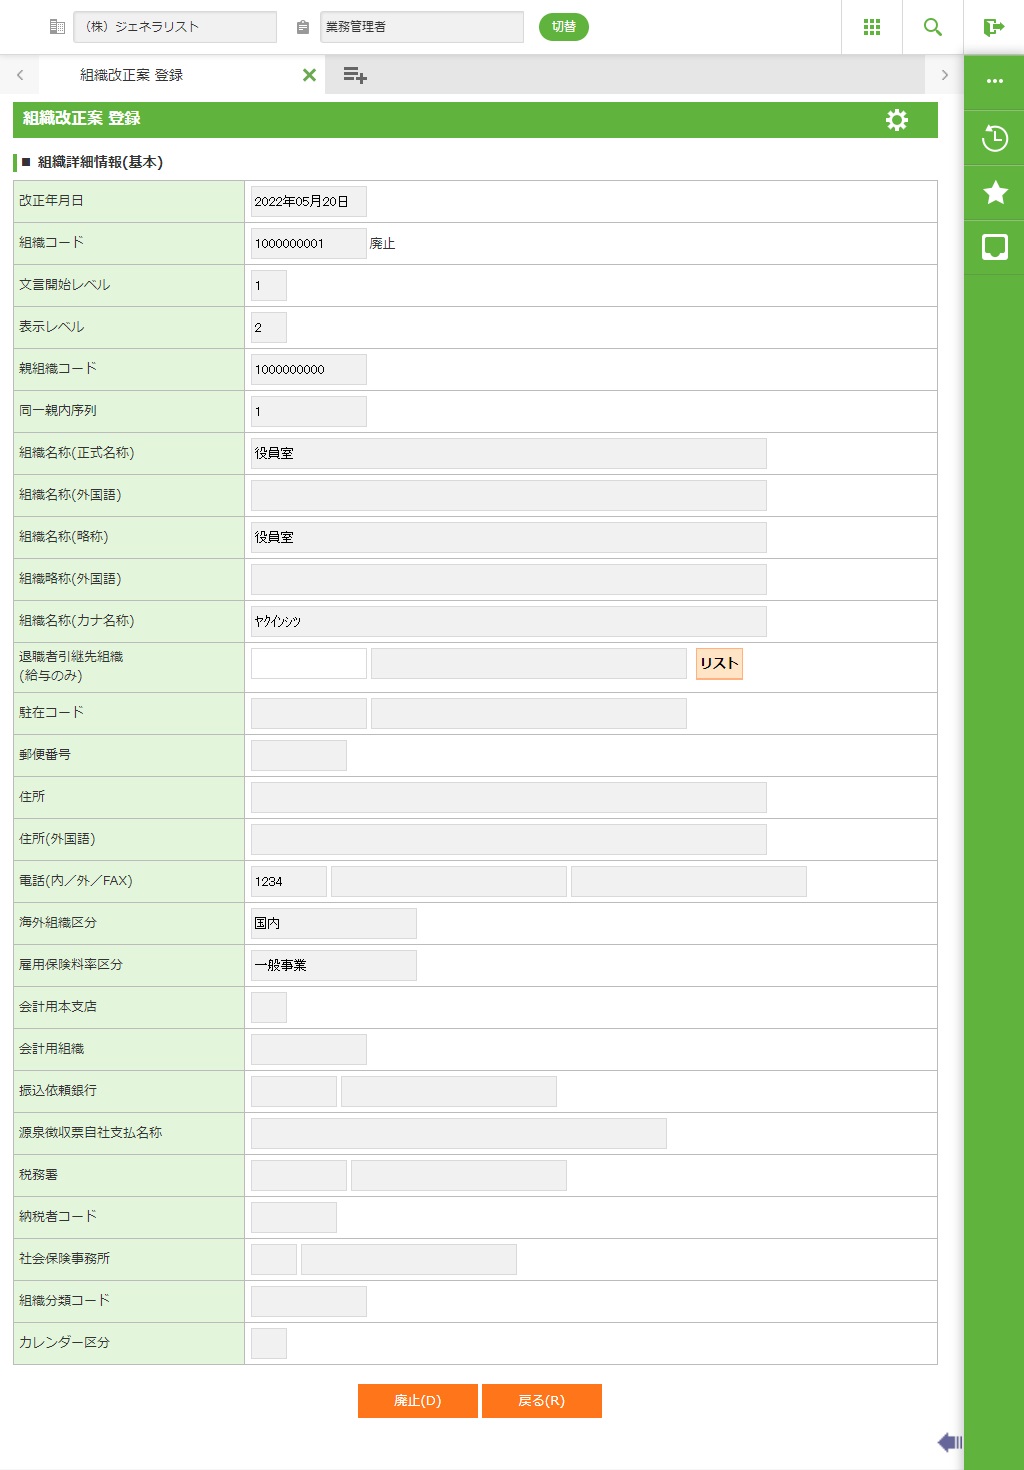This screenshot has width=1024, height=1470.
Task: Click the 組織詳細情報(基本) section heading
Action: coord(100,162)
